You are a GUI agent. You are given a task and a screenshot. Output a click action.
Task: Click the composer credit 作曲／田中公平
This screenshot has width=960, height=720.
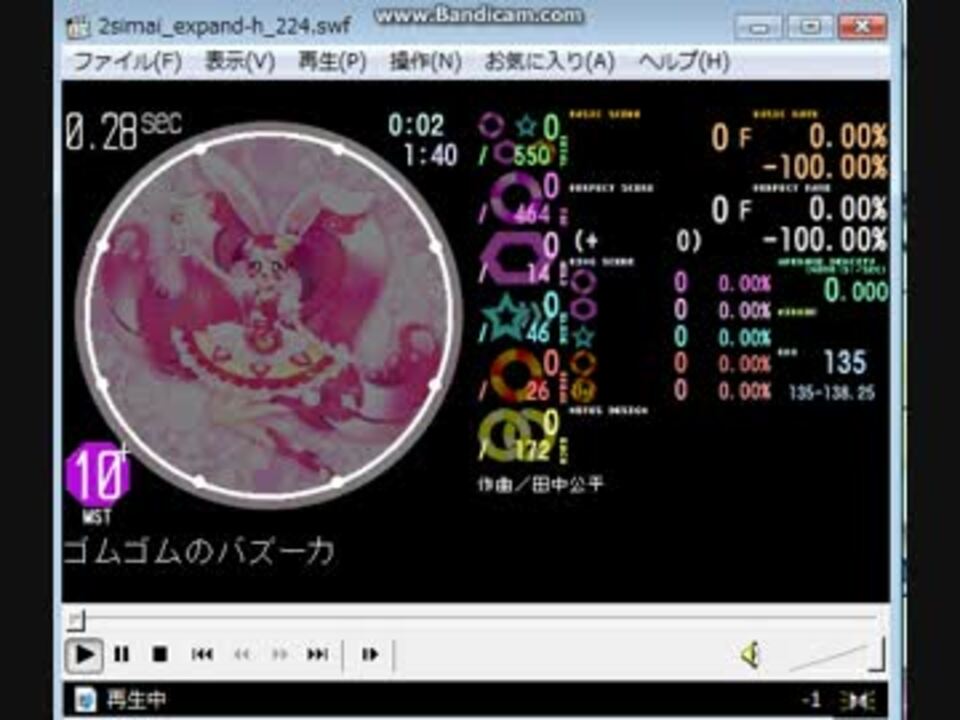541,485
